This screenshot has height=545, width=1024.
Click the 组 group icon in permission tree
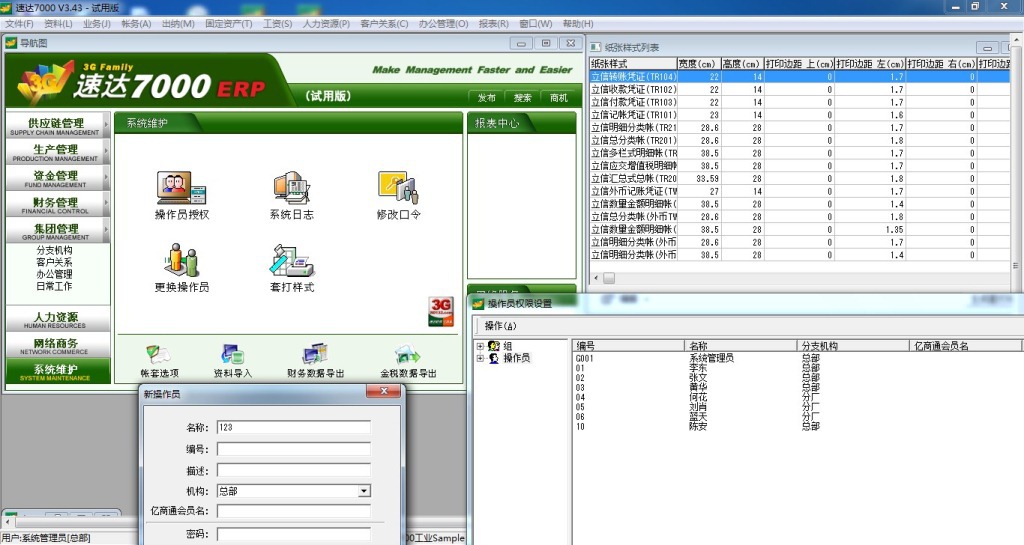pyautogui.click(x=494, y=346)
